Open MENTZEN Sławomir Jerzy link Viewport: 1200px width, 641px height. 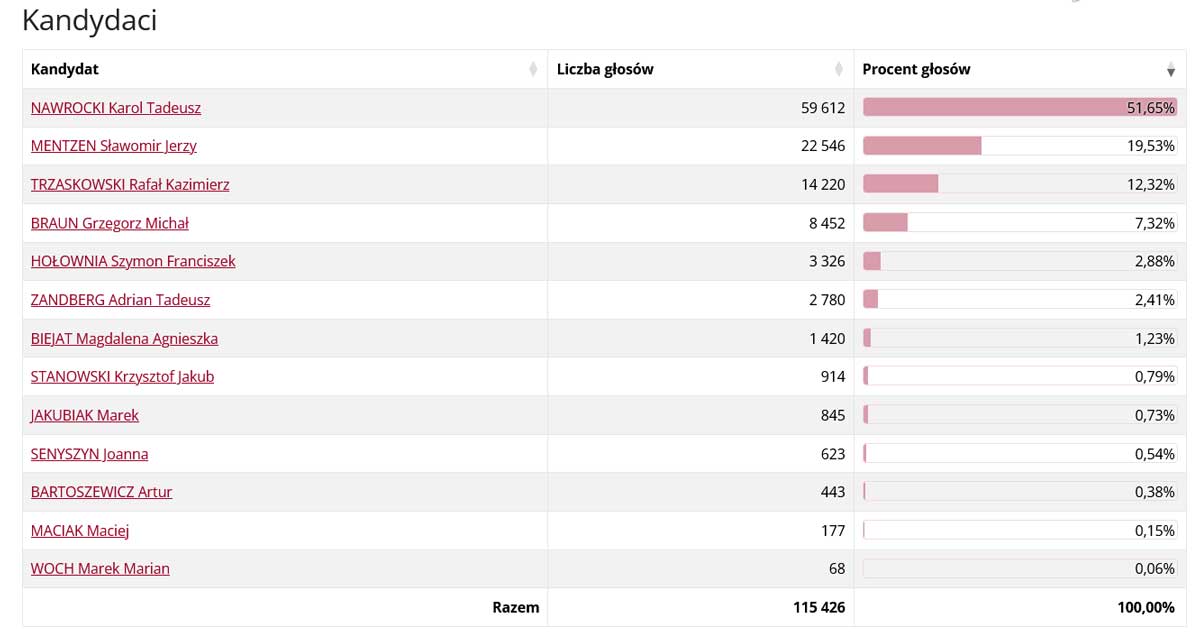114,146
